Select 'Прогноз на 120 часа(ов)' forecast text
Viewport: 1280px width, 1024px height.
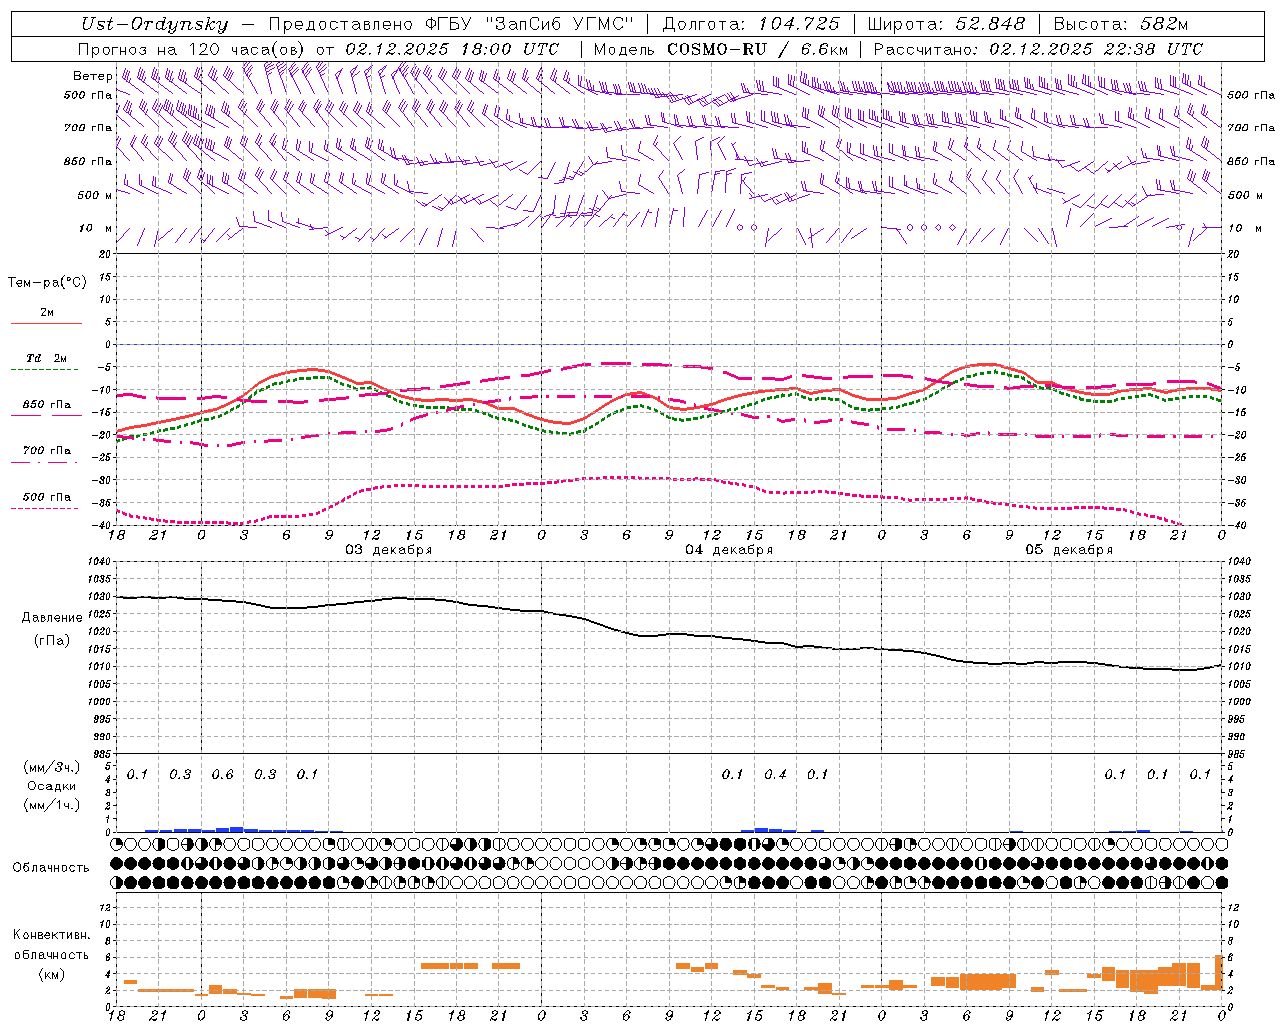pyautogui.click(x=193, y=49)
